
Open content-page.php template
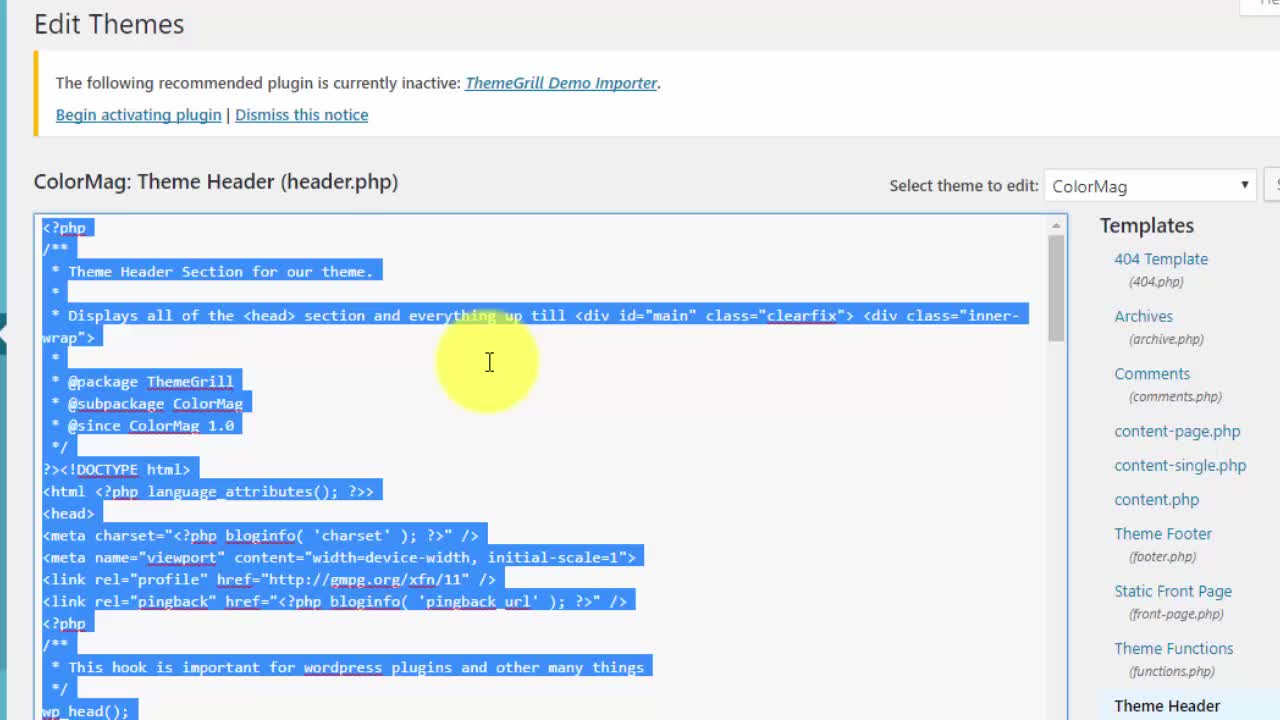(x=1177, y=431)
